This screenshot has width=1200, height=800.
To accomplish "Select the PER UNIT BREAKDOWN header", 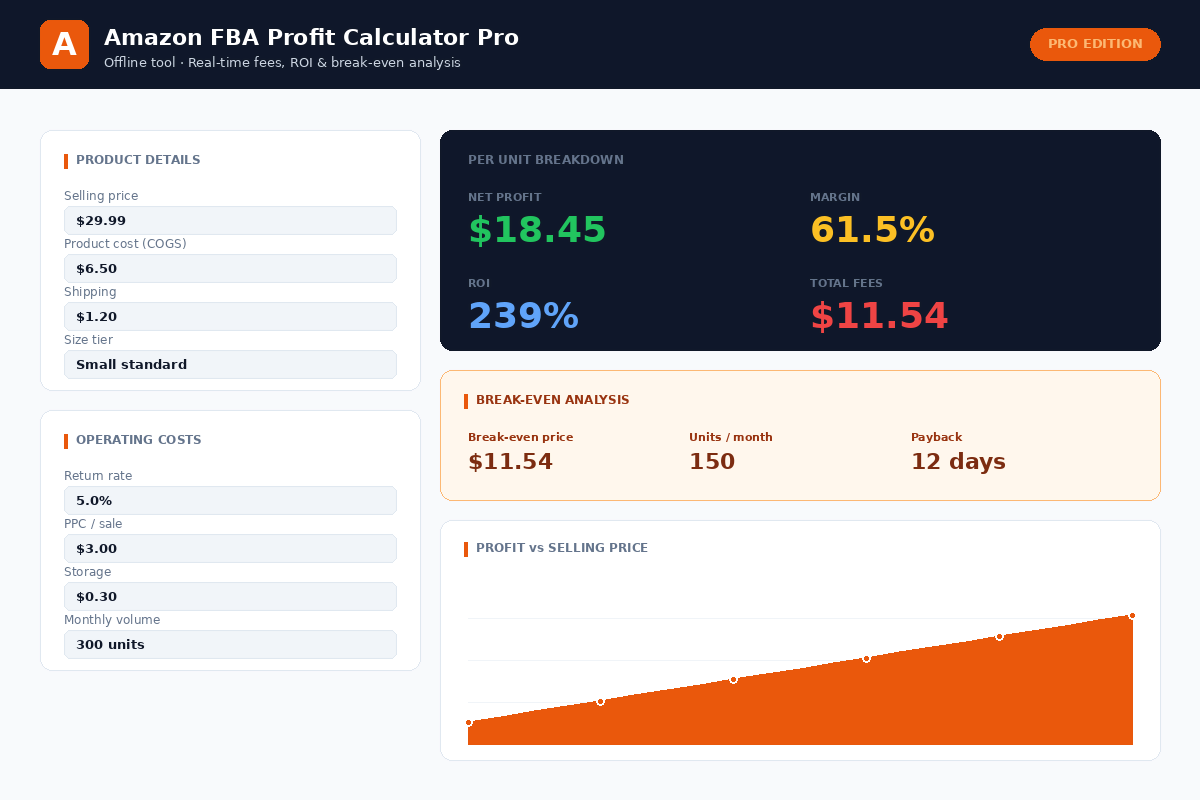I will click(546, 159).
